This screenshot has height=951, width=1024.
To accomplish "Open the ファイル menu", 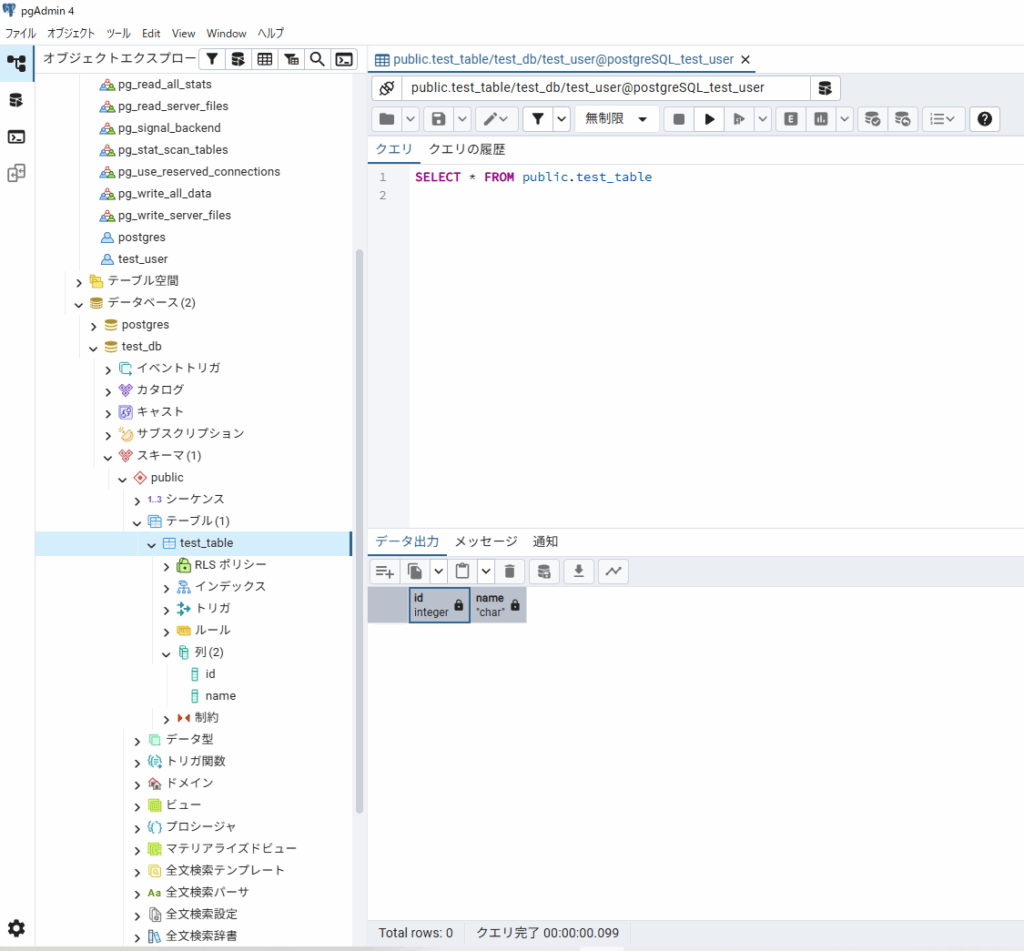I will 20,33.
